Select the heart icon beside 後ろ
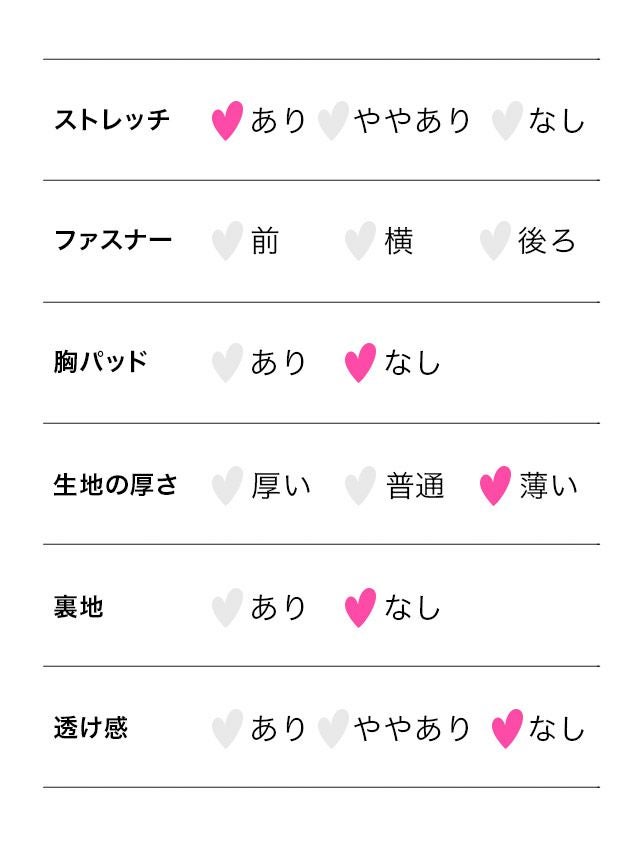Screen dimensions: 640x854 tap(494, 242)
